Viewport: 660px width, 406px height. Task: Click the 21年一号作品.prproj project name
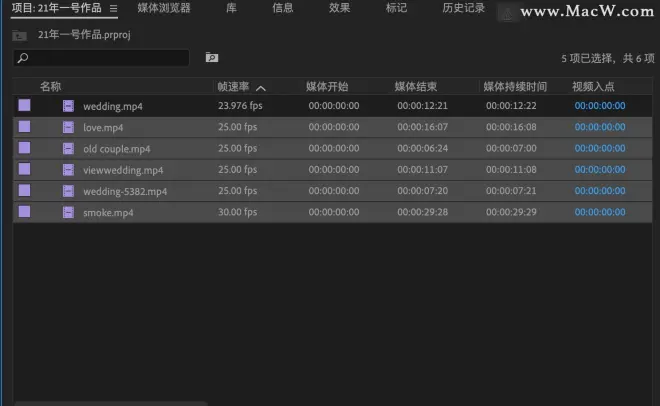[84, 34]
